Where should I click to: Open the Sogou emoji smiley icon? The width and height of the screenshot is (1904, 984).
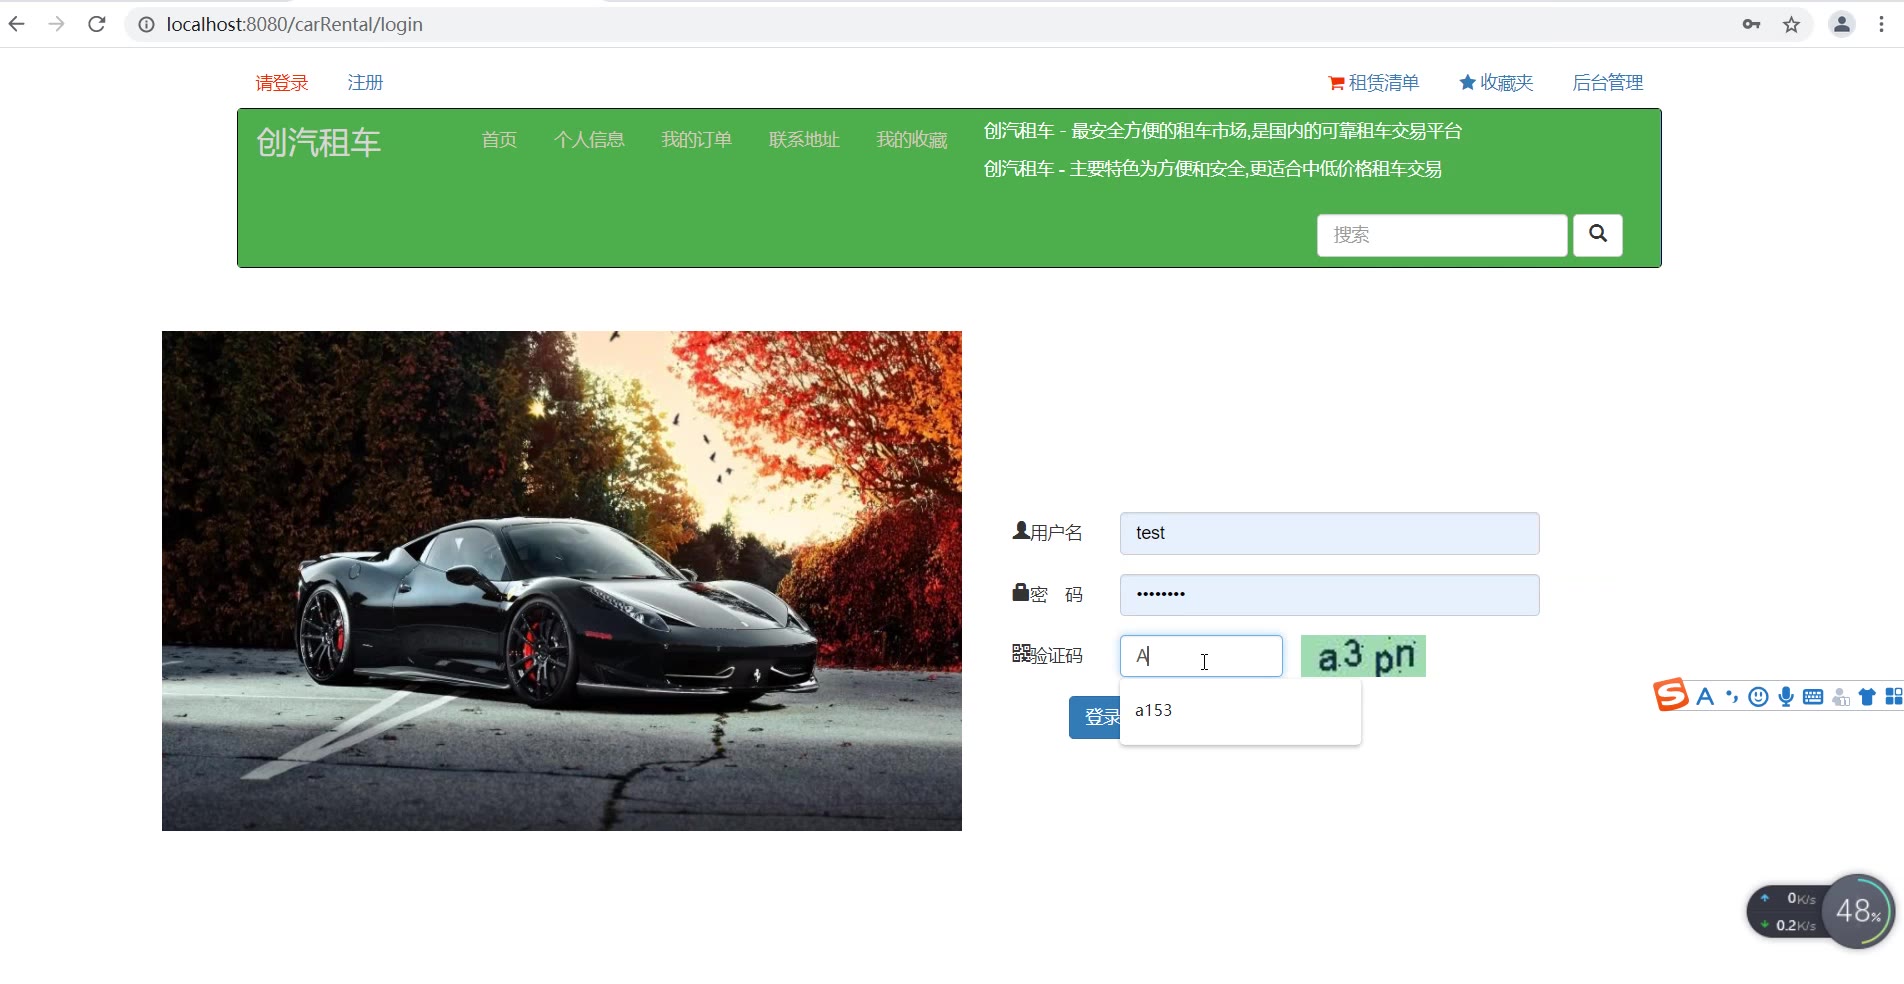1758,697
